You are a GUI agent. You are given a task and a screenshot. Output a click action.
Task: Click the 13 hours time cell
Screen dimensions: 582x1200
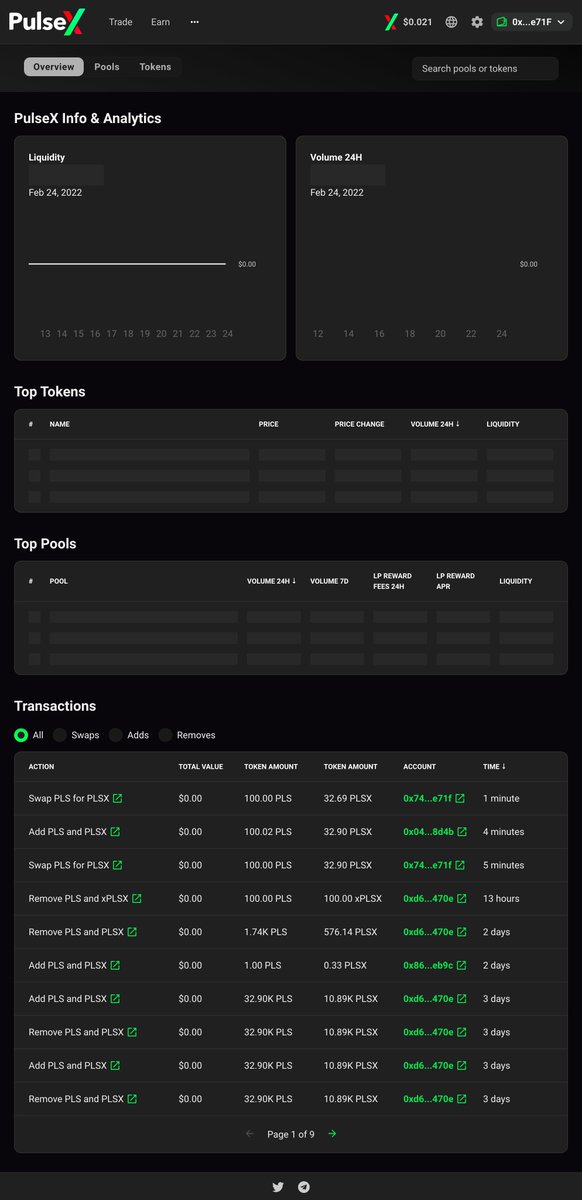click(500, 898)
